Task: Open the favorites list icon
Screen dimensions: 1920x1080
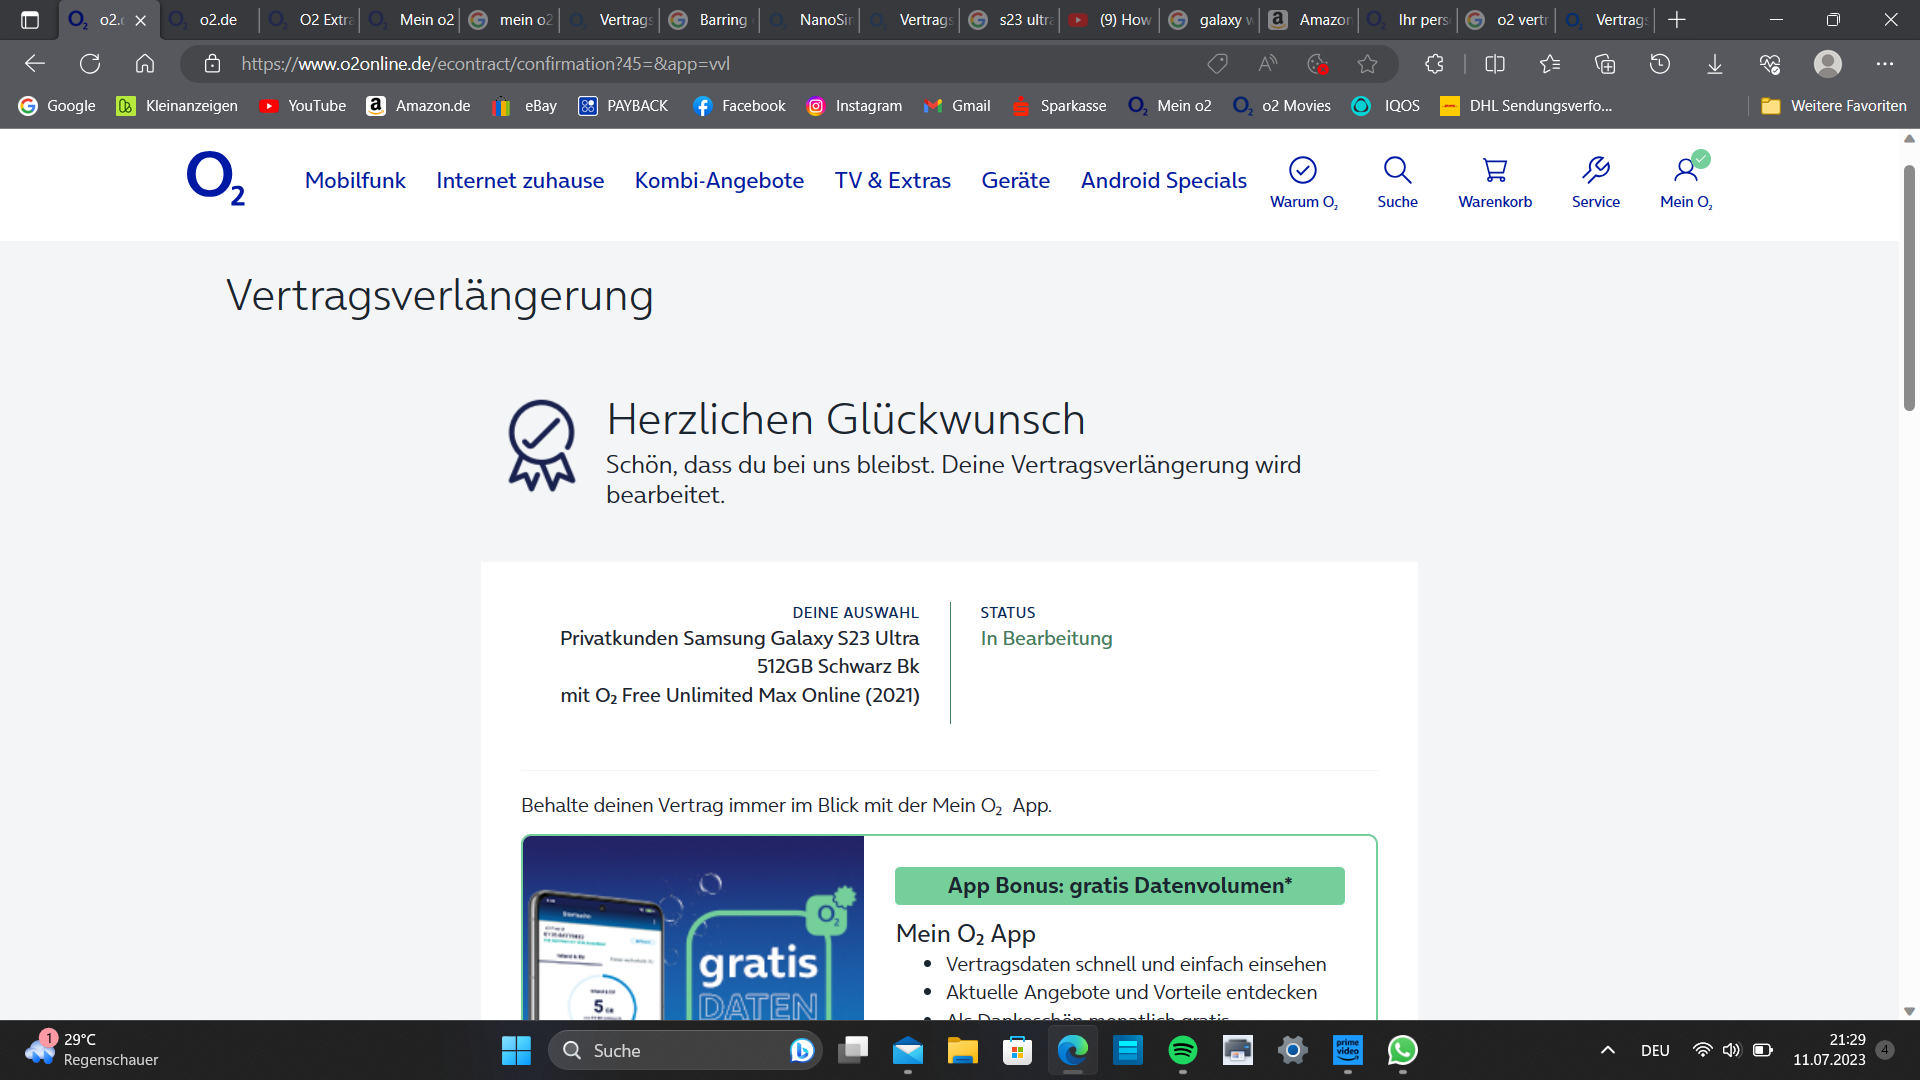Action: click(1550, 64)
